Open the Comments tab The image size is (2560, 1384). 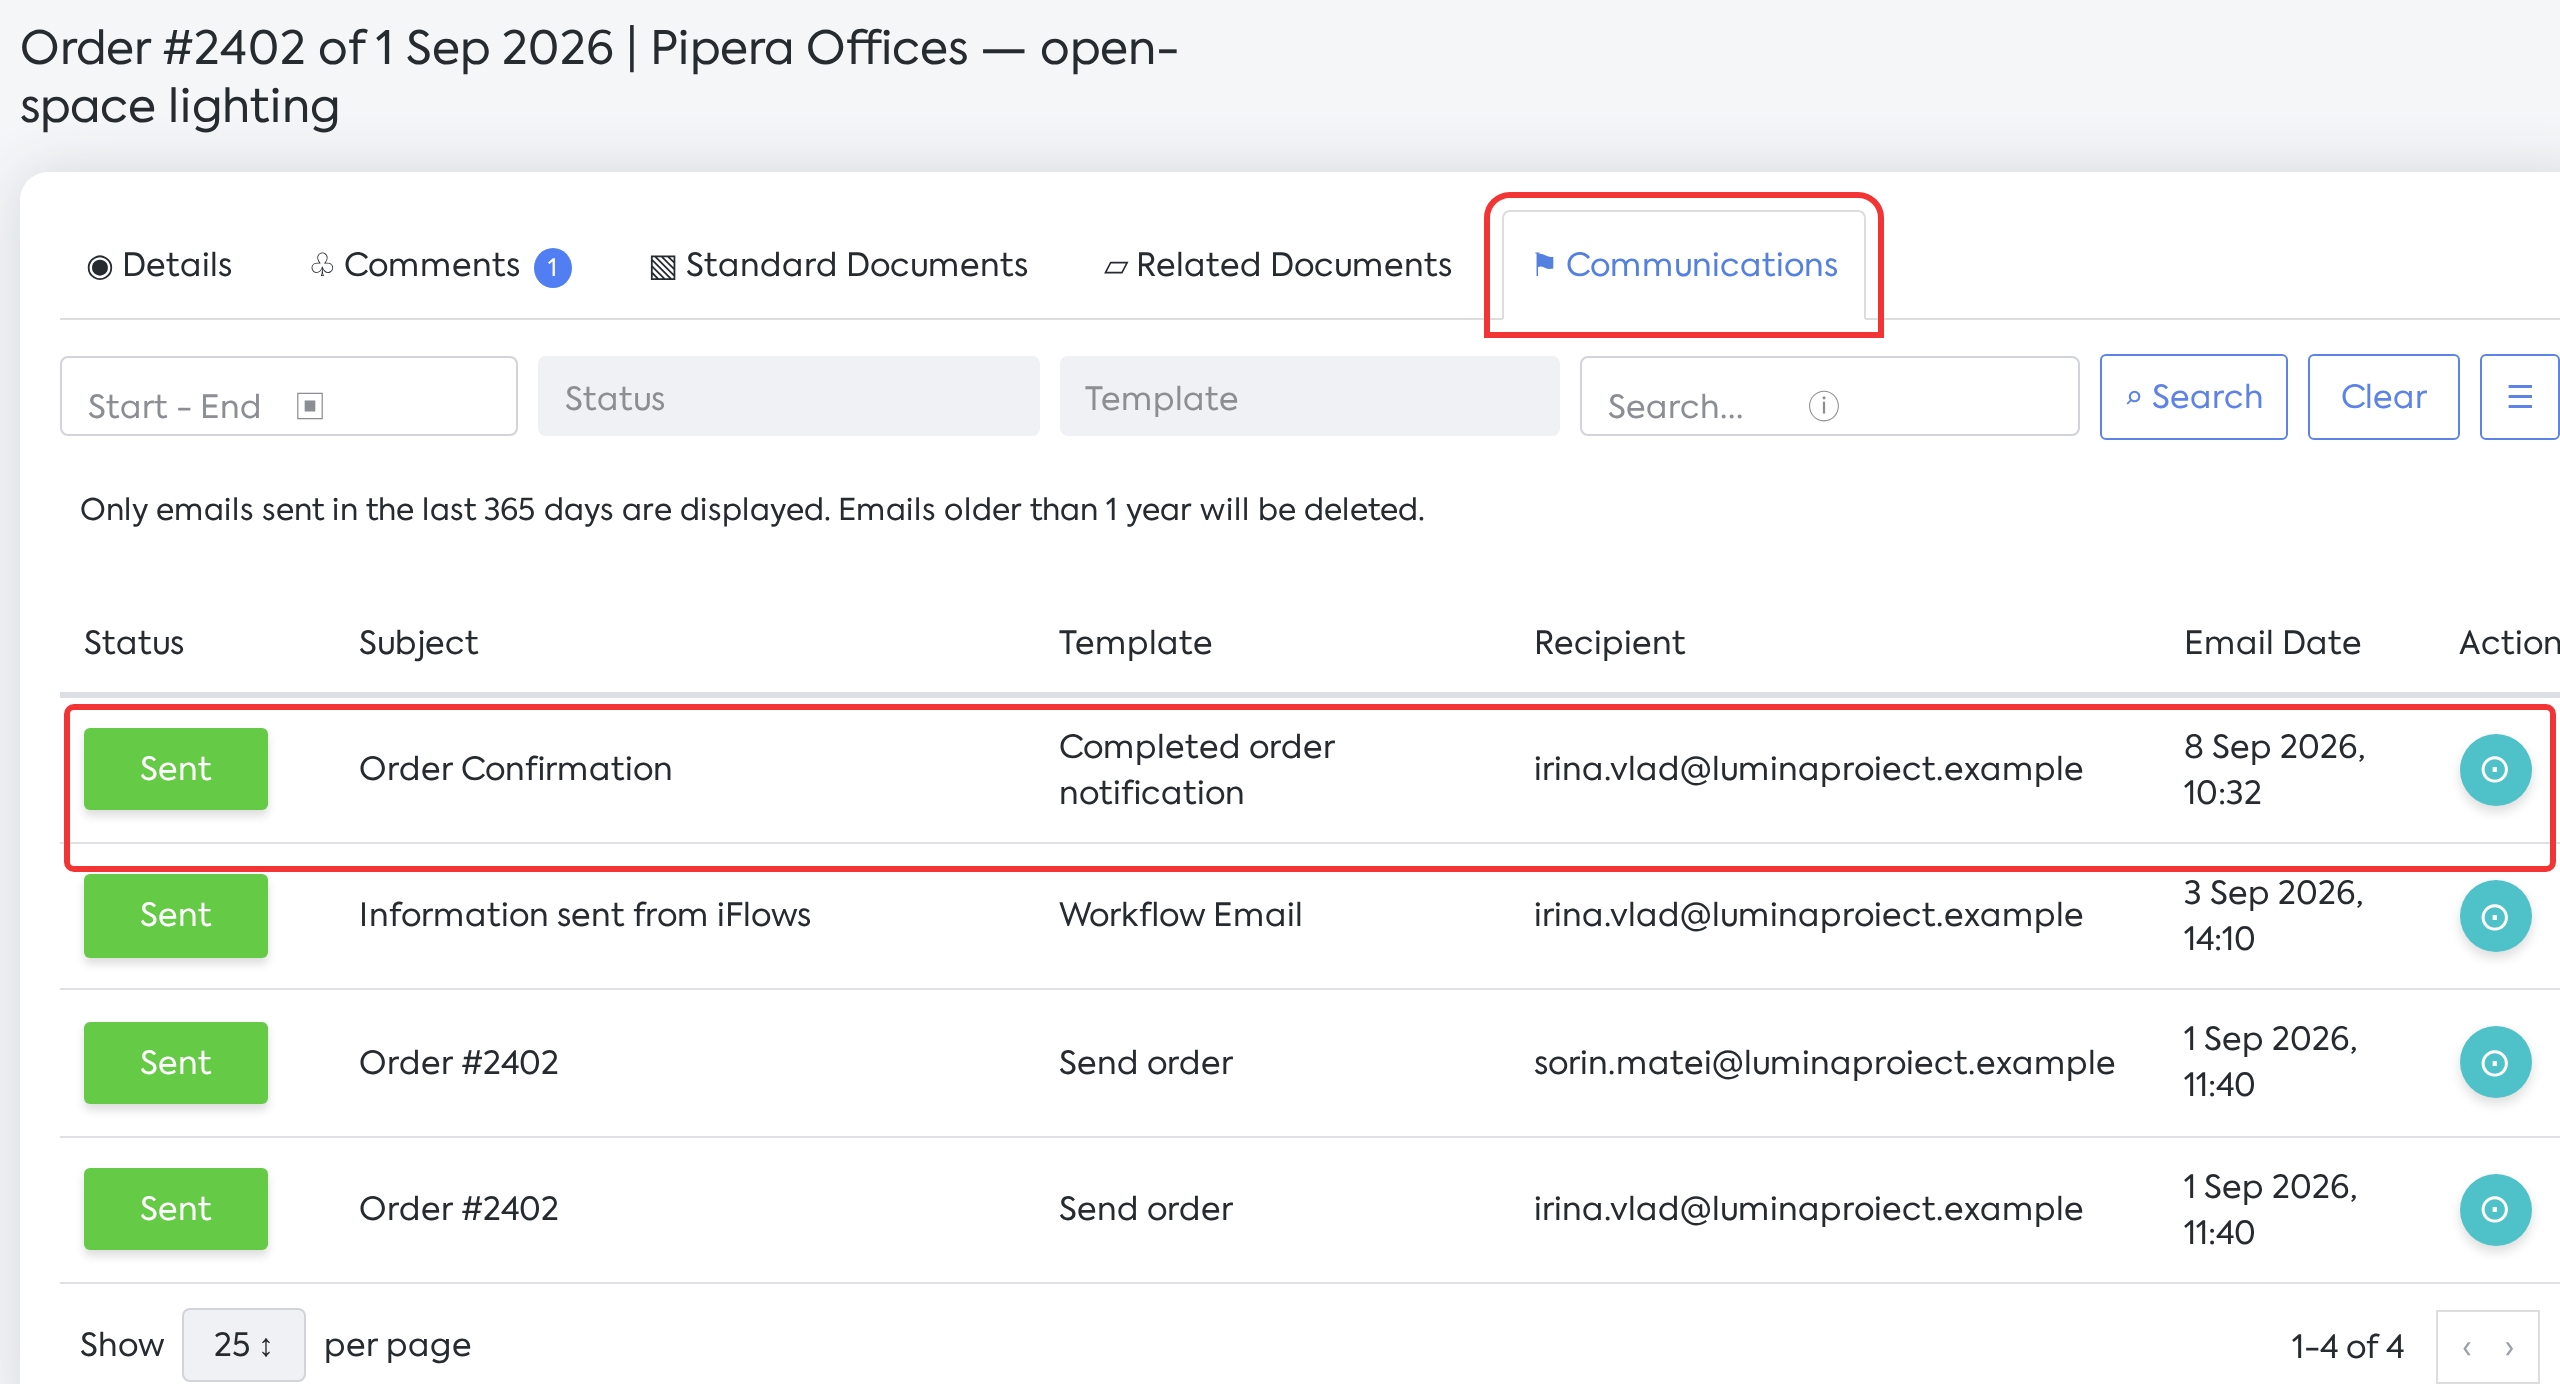(x=440, y=265)
